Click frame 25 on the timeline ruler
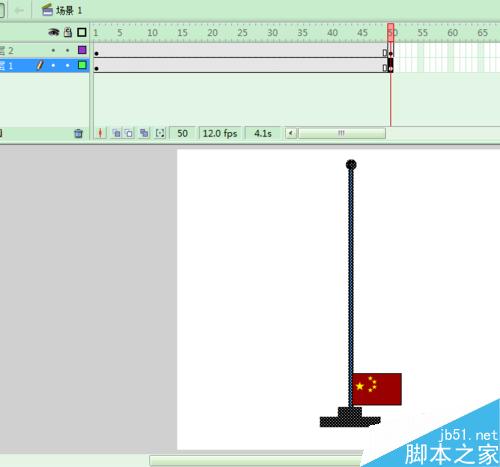The height and width of the screenshot is (467, 500). tap(242, 33)
